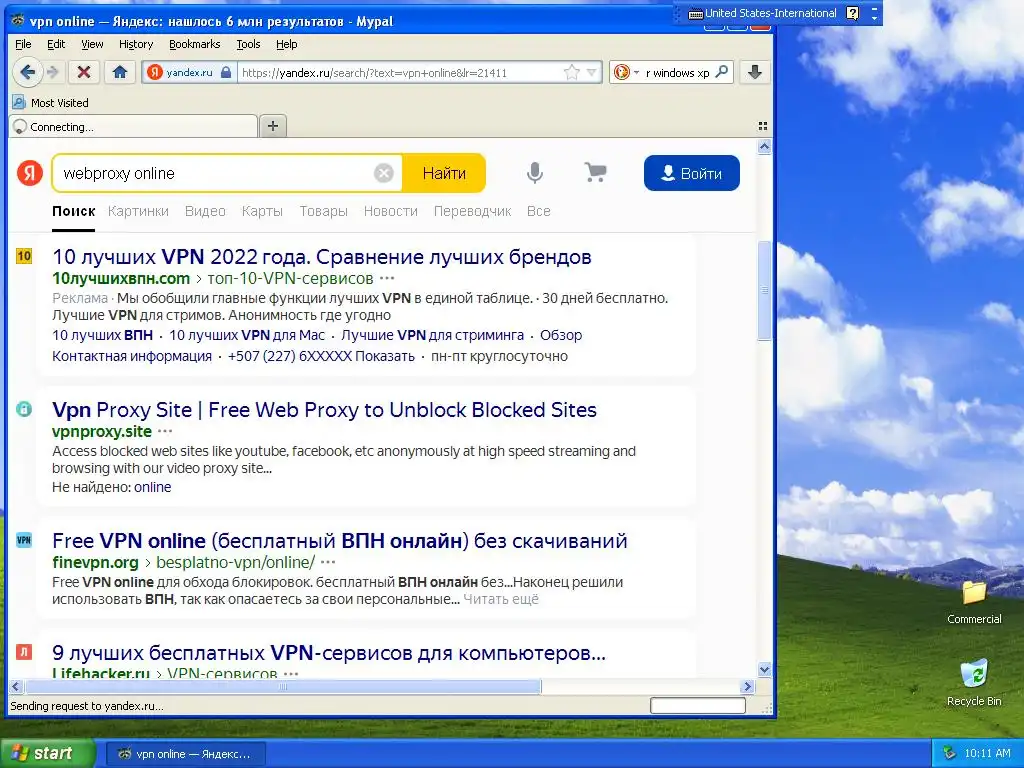Open the Help menu
Image resolution: width=1024 pixels, height=768 pixels.
[286, 44]
